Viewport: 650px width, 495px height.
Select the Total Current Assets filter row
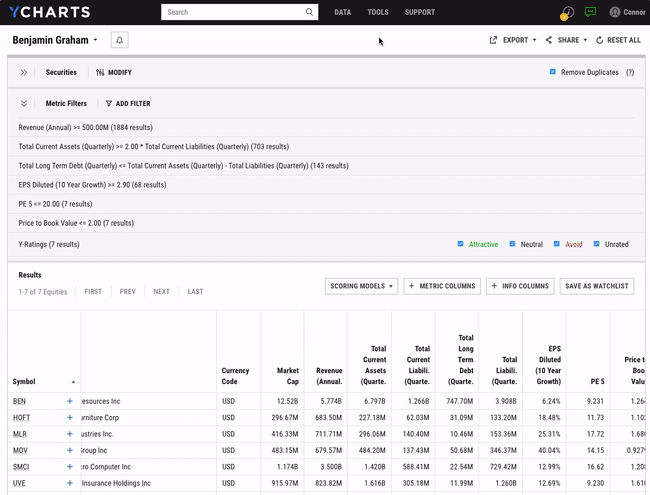tap(326, 146)
